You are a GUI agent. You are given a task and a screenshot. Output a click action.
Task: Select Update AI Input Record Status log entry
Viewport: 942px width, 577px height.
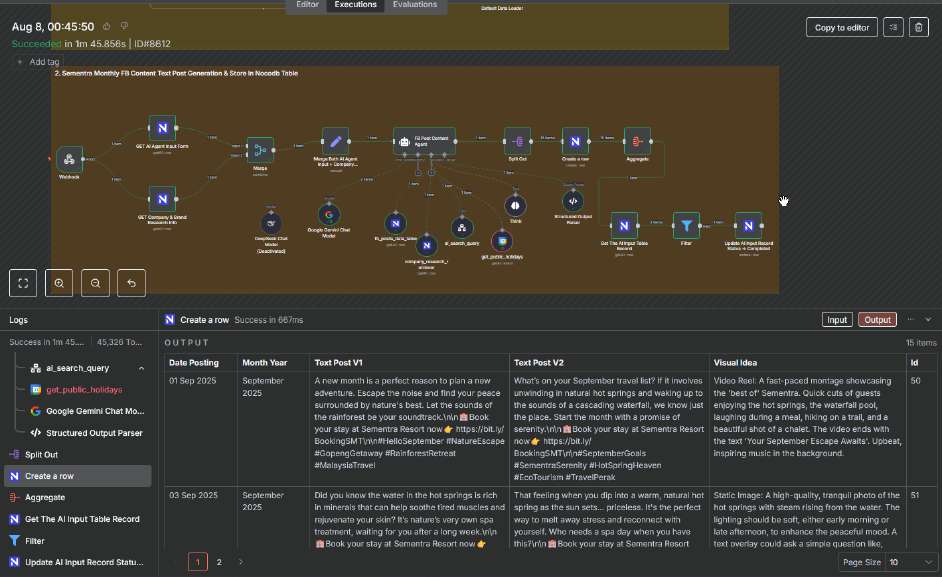click(77, 563)
